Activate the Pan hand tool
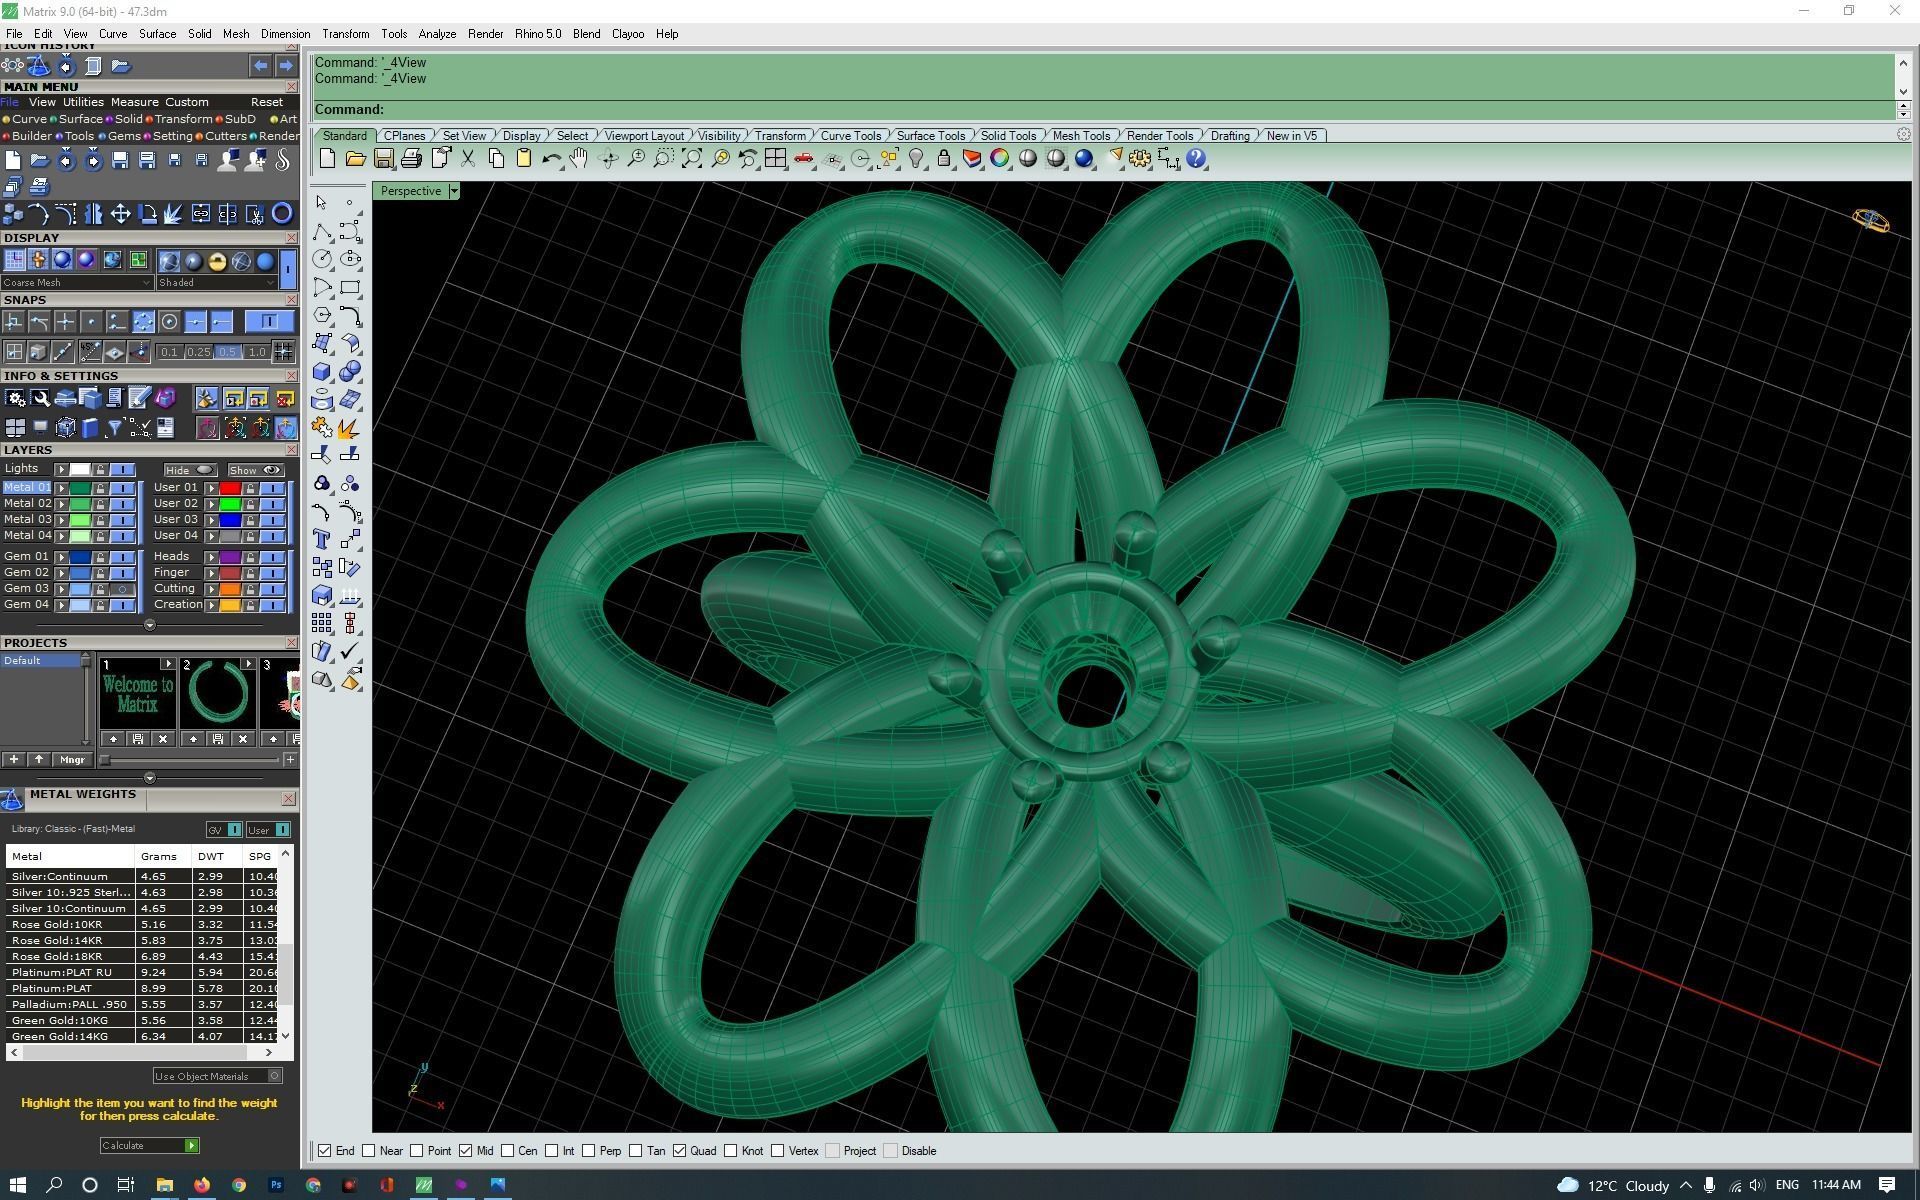The image size is (1920, 1200). tap(579, 159)
